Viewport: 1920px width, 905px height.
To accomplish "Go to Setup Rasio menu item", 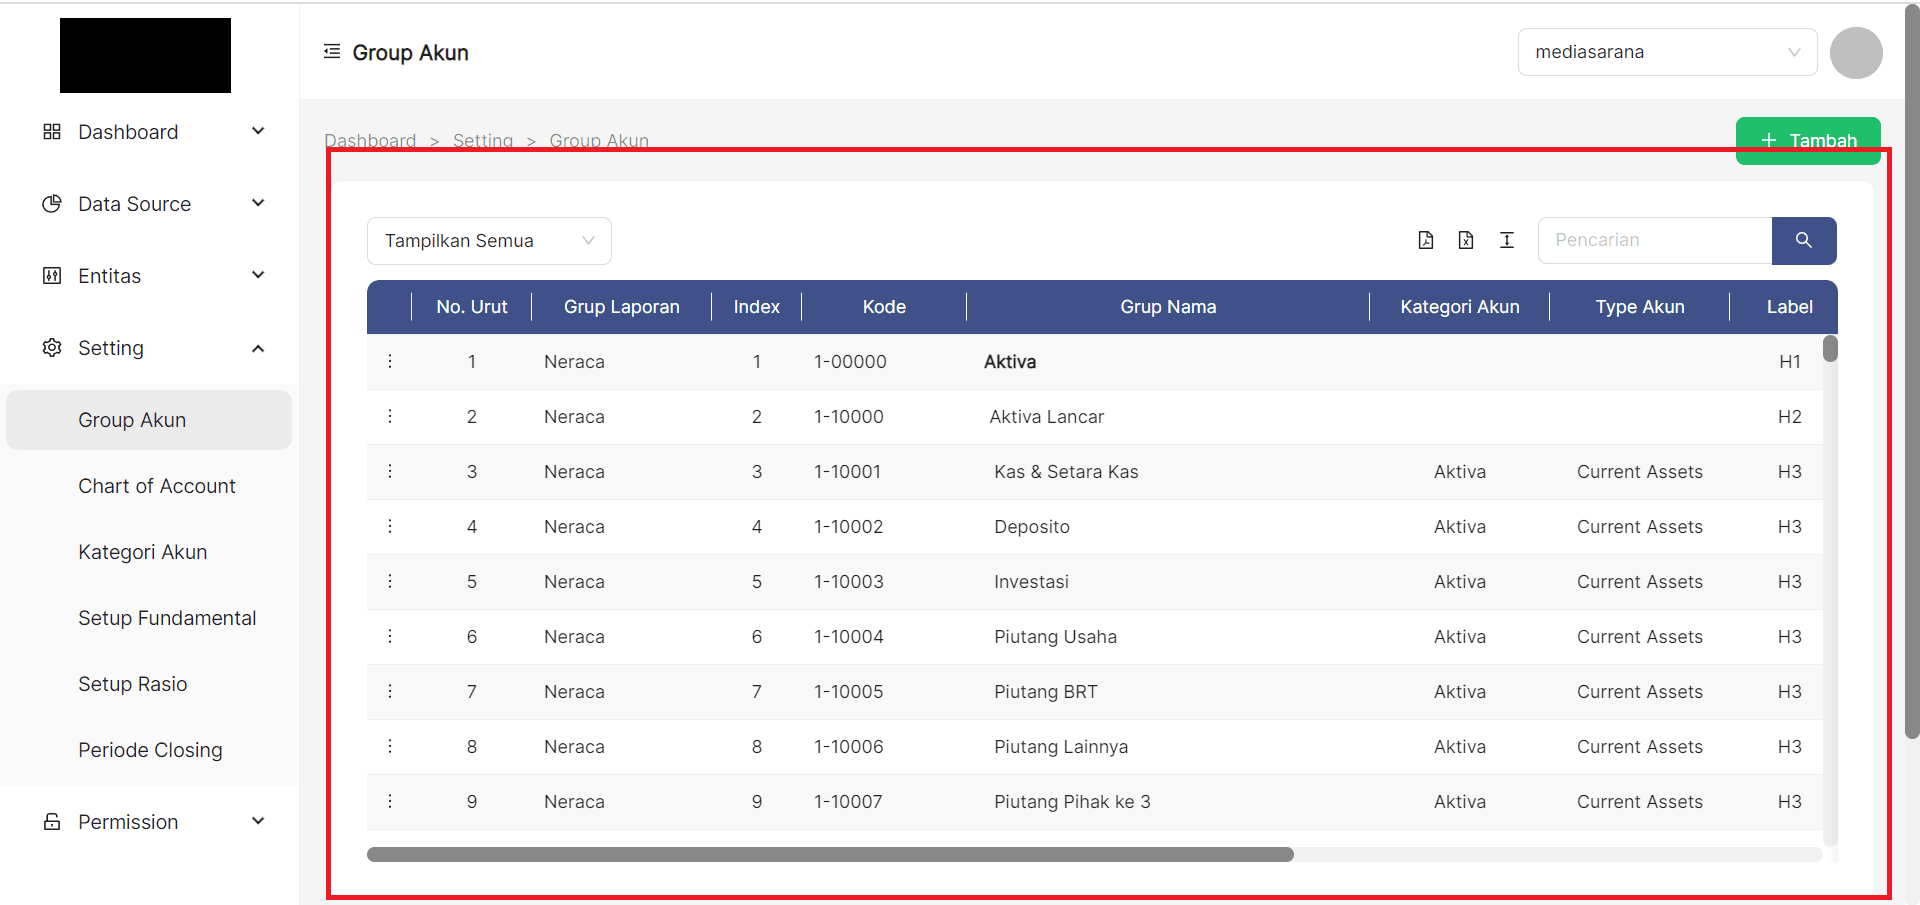I will click(x=133, y=684).
